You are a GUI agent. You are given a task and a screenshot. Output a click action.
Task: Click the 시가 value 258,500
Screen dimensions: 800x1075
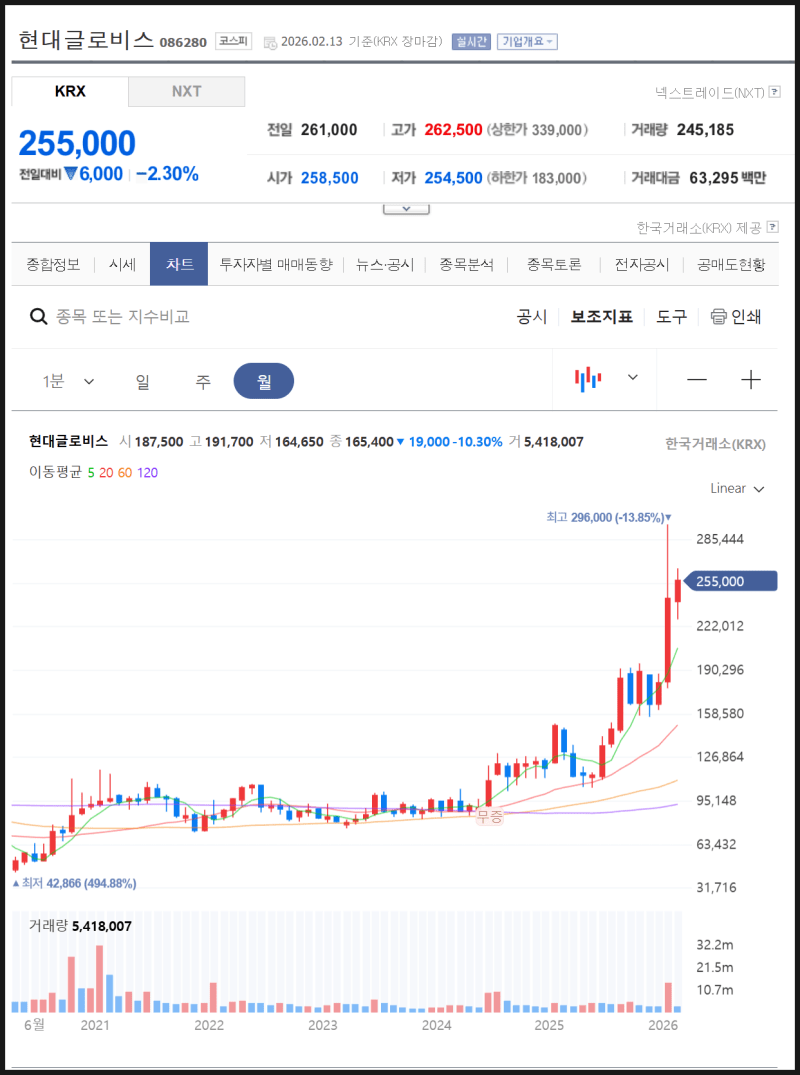click(x=330, y=178)
